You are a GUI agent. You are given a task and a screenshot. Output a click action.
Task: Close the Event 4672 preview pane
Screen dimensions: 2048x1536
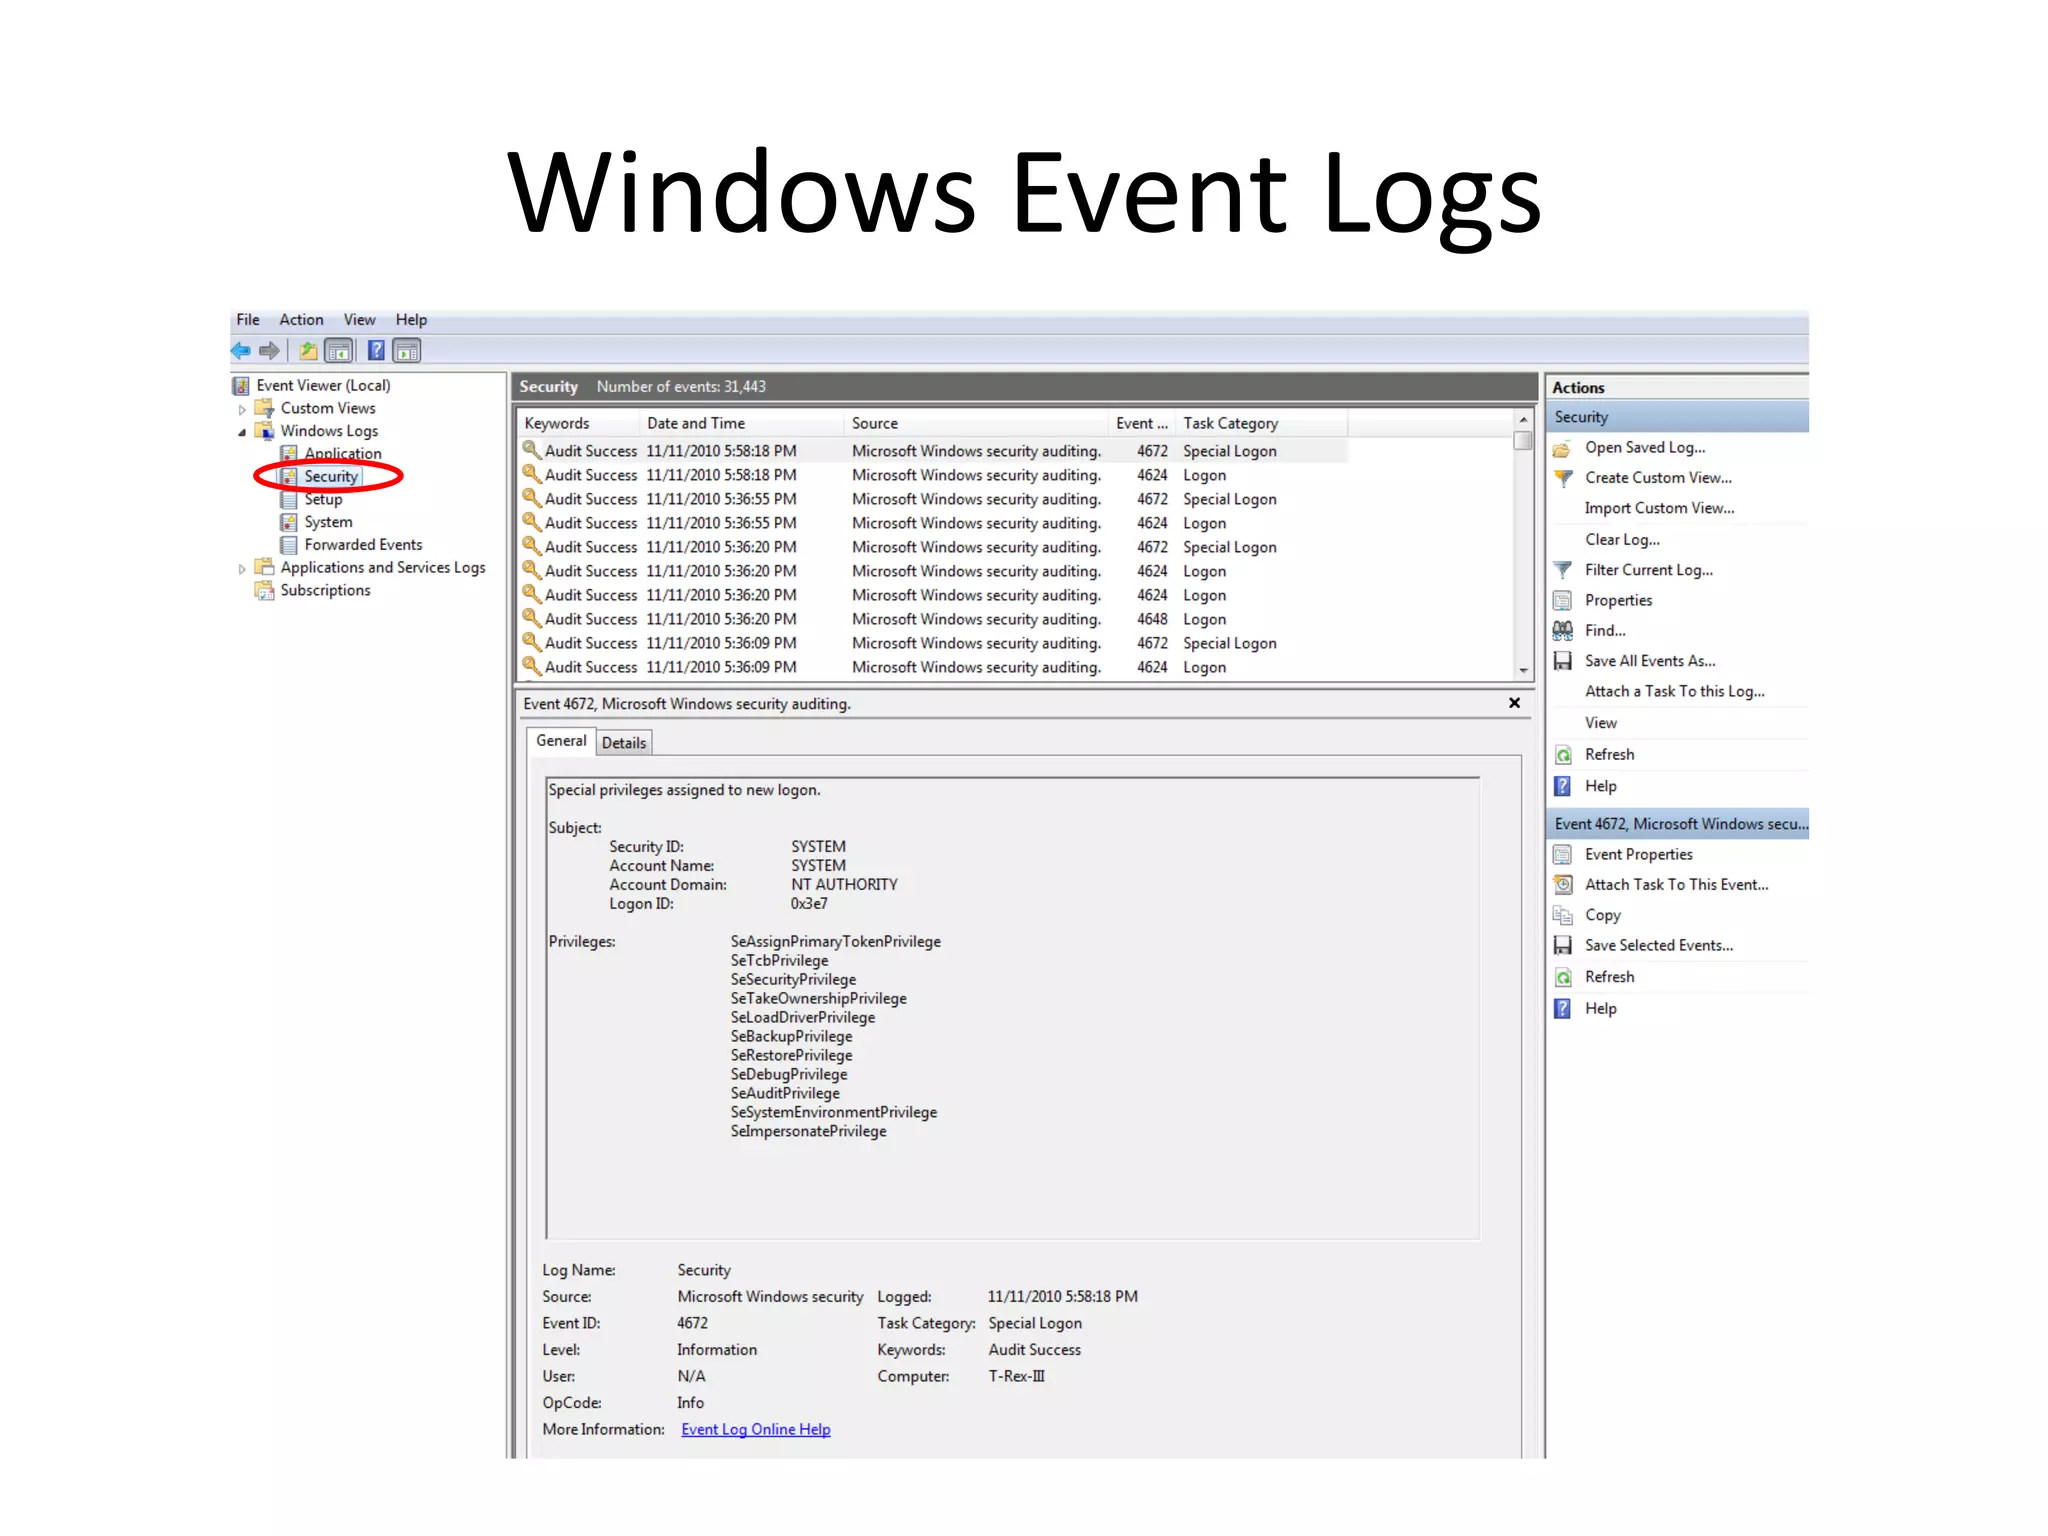1514,703
